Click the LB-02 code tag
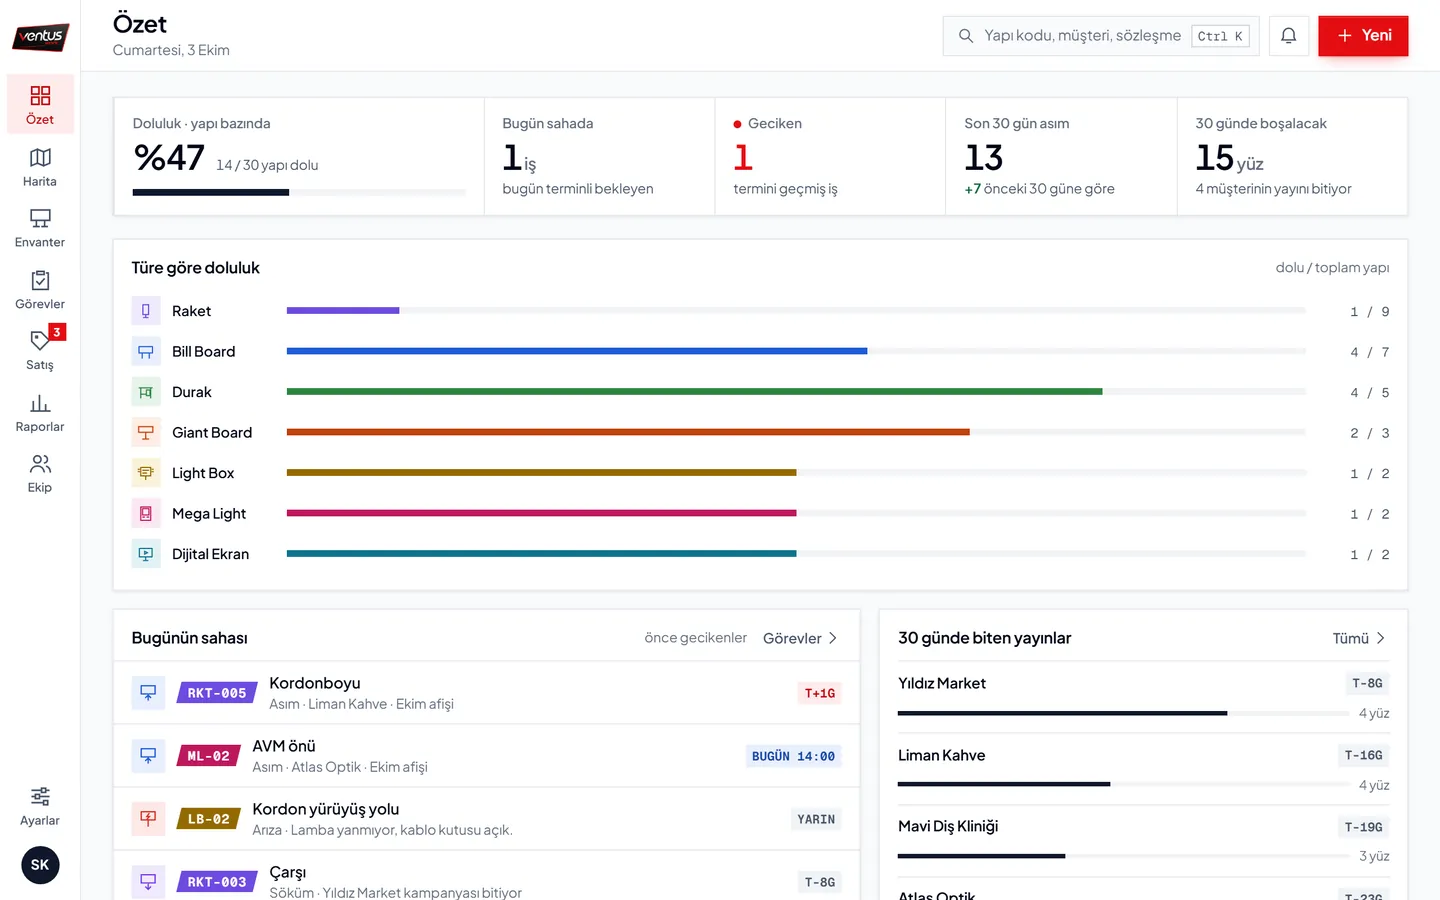The height and width of the screenshot is (900, 1440). (x=208, y=819)
